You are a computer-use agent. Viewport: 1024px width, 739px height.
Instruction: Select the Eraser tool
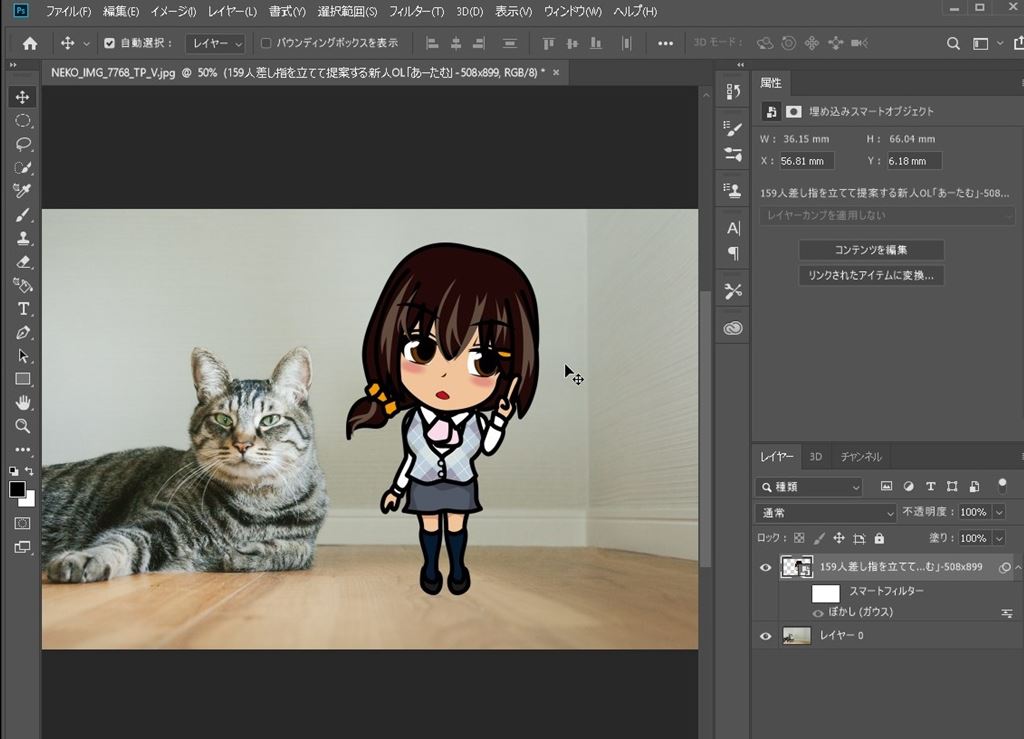click(x=23, y=262)
